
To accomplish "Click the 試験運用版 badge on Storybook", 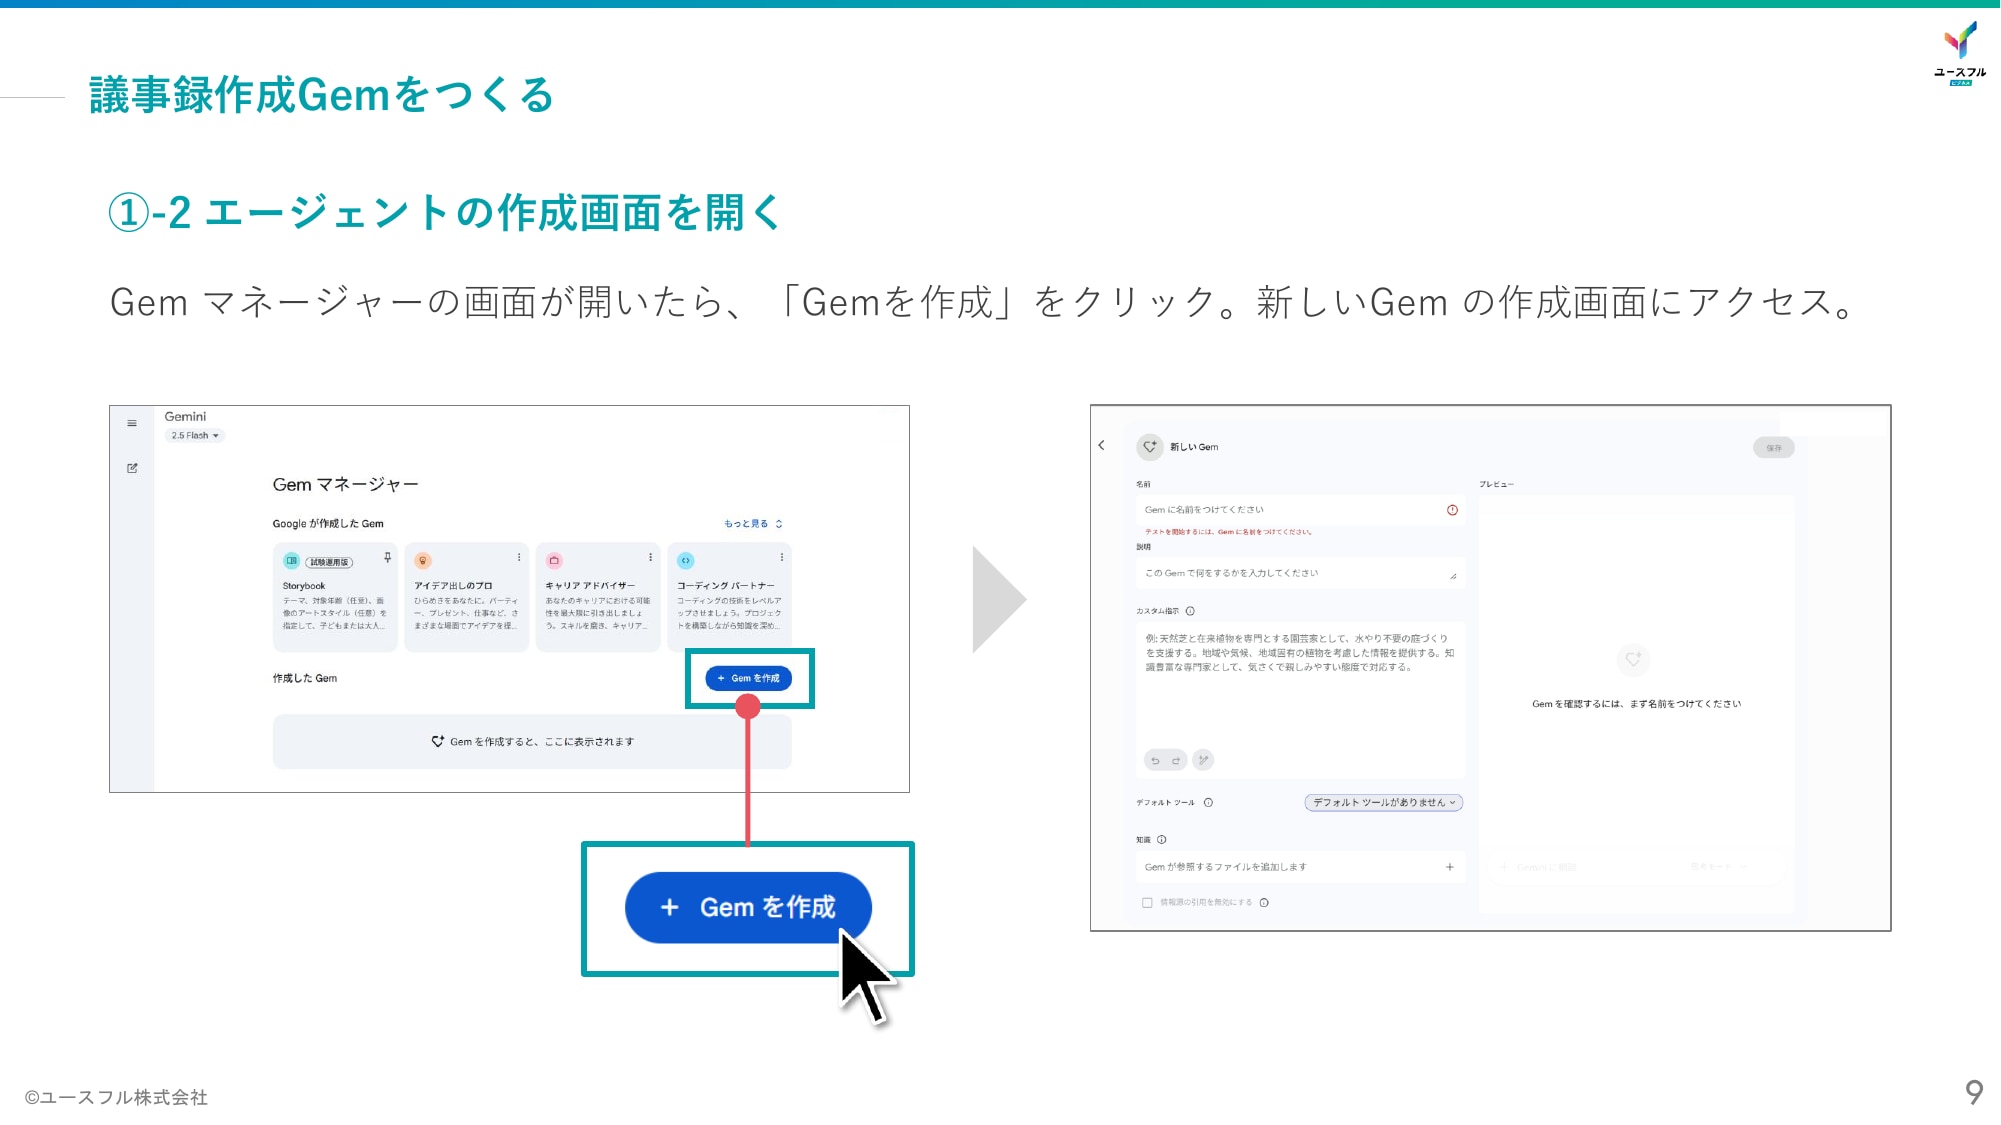I will point(329,562).
